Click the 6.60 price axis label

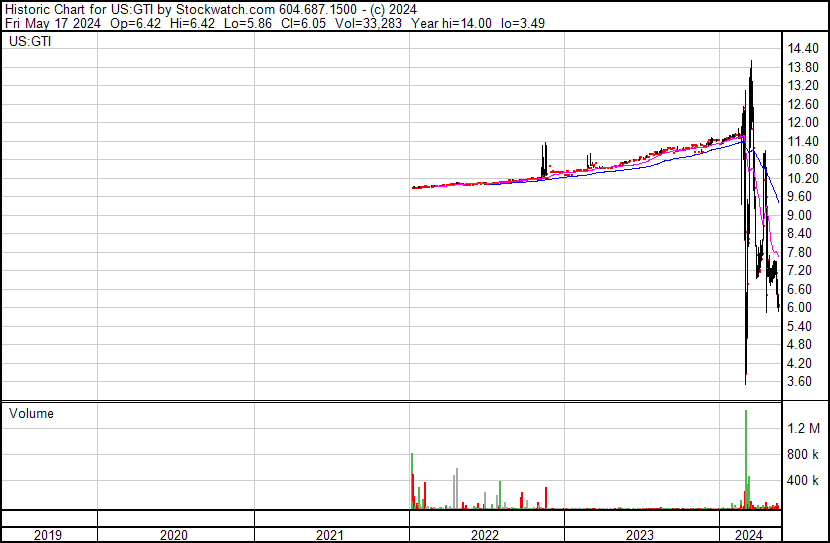click(x=800, y=289)
